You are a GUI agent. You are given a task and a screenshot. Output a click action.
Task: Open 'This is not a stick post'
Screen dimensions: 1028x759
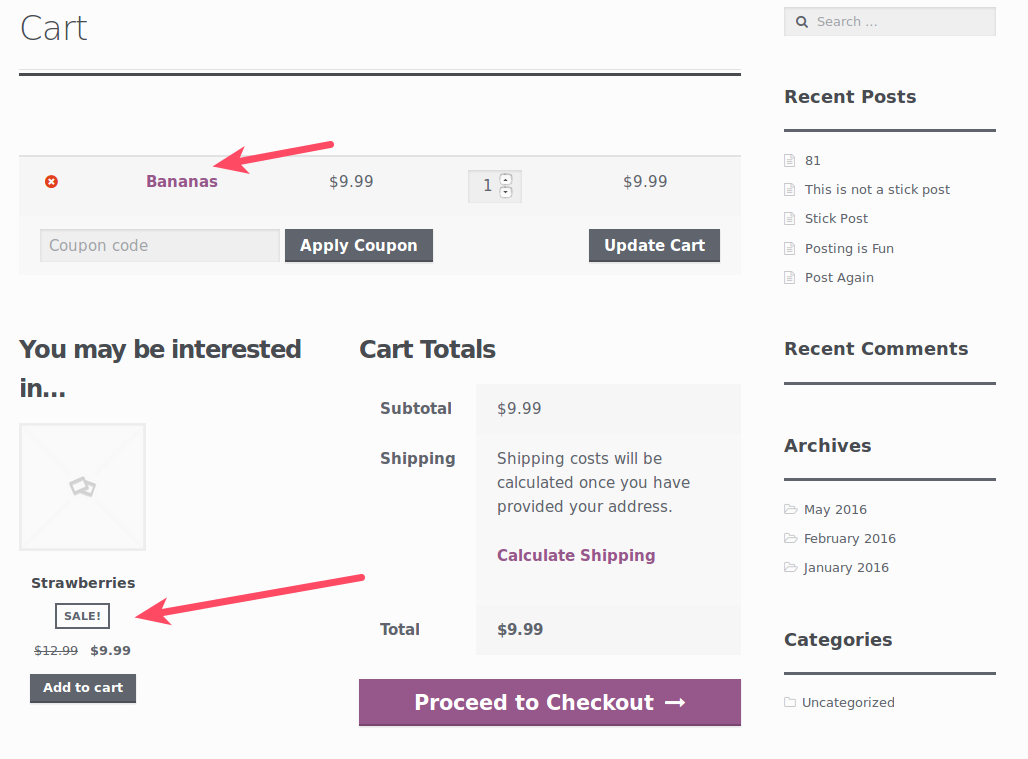coord(877,189)
